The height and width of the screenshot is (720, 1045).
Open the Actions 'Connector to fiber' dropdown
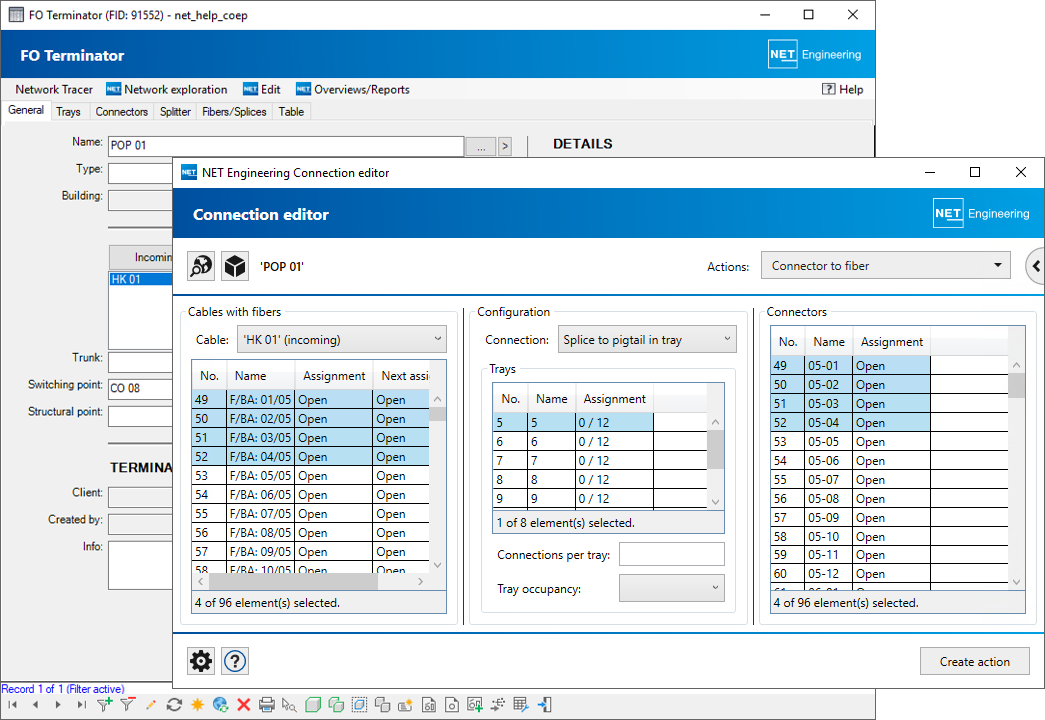(x=886, y=265)
